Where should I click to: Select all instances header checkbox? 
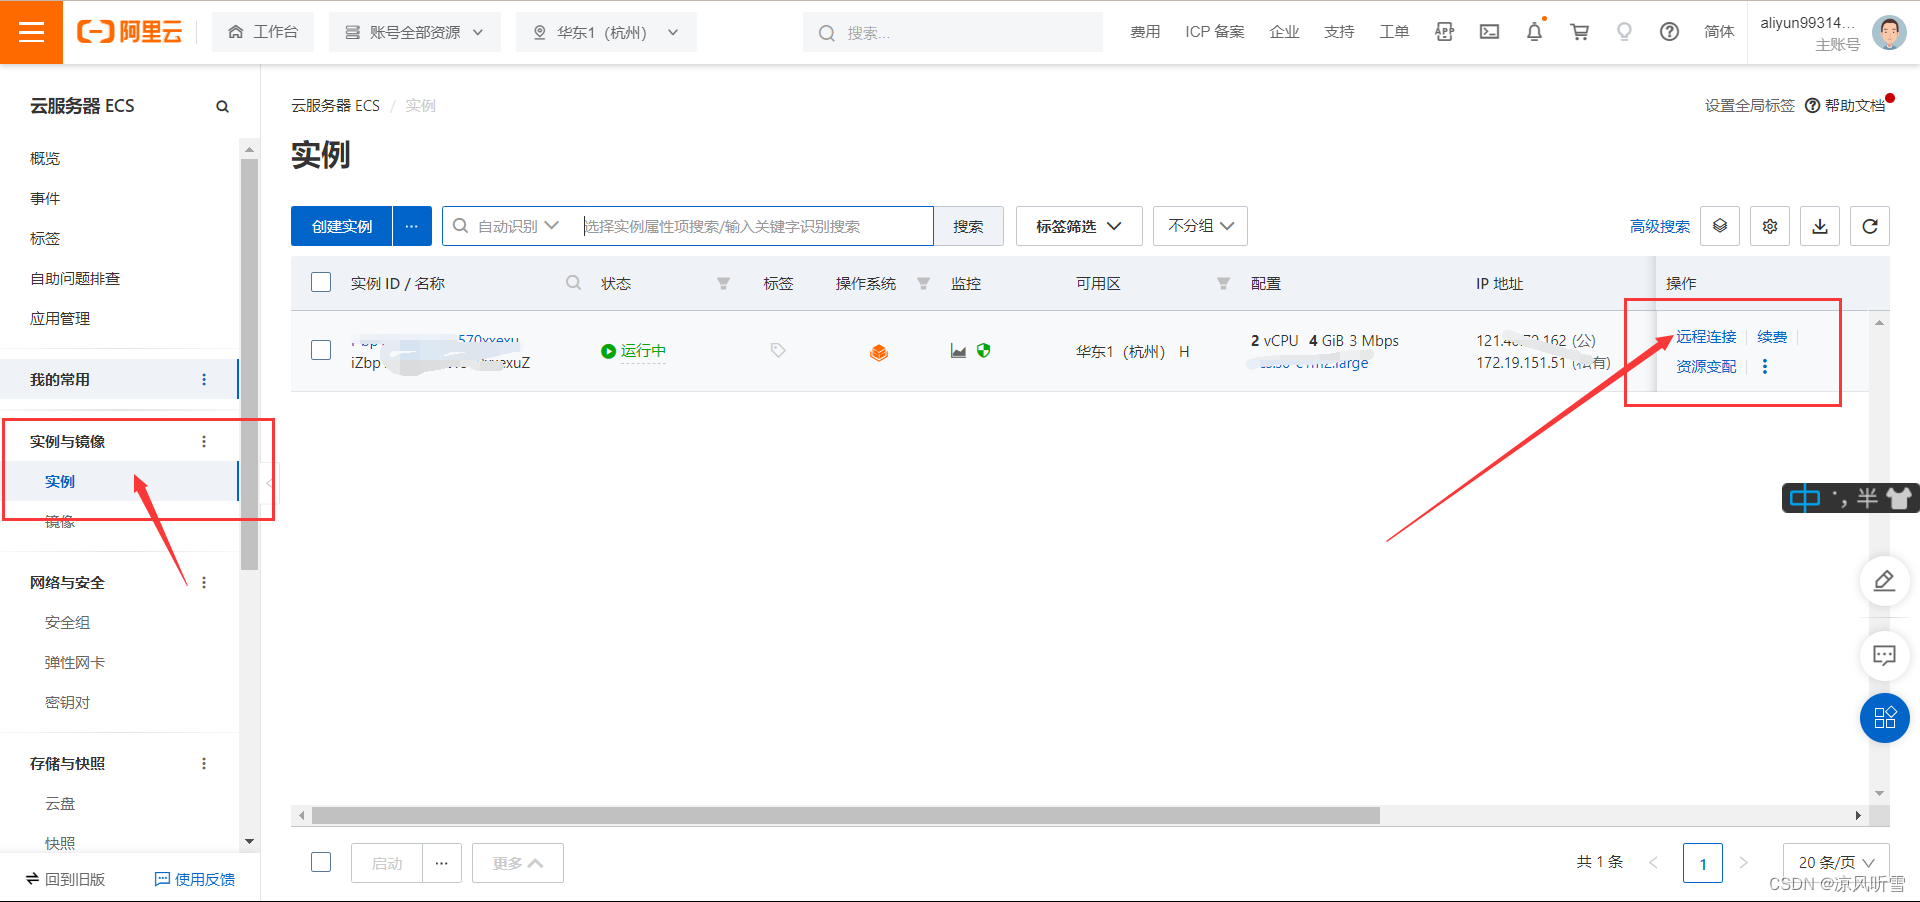[x=321, y=282]
